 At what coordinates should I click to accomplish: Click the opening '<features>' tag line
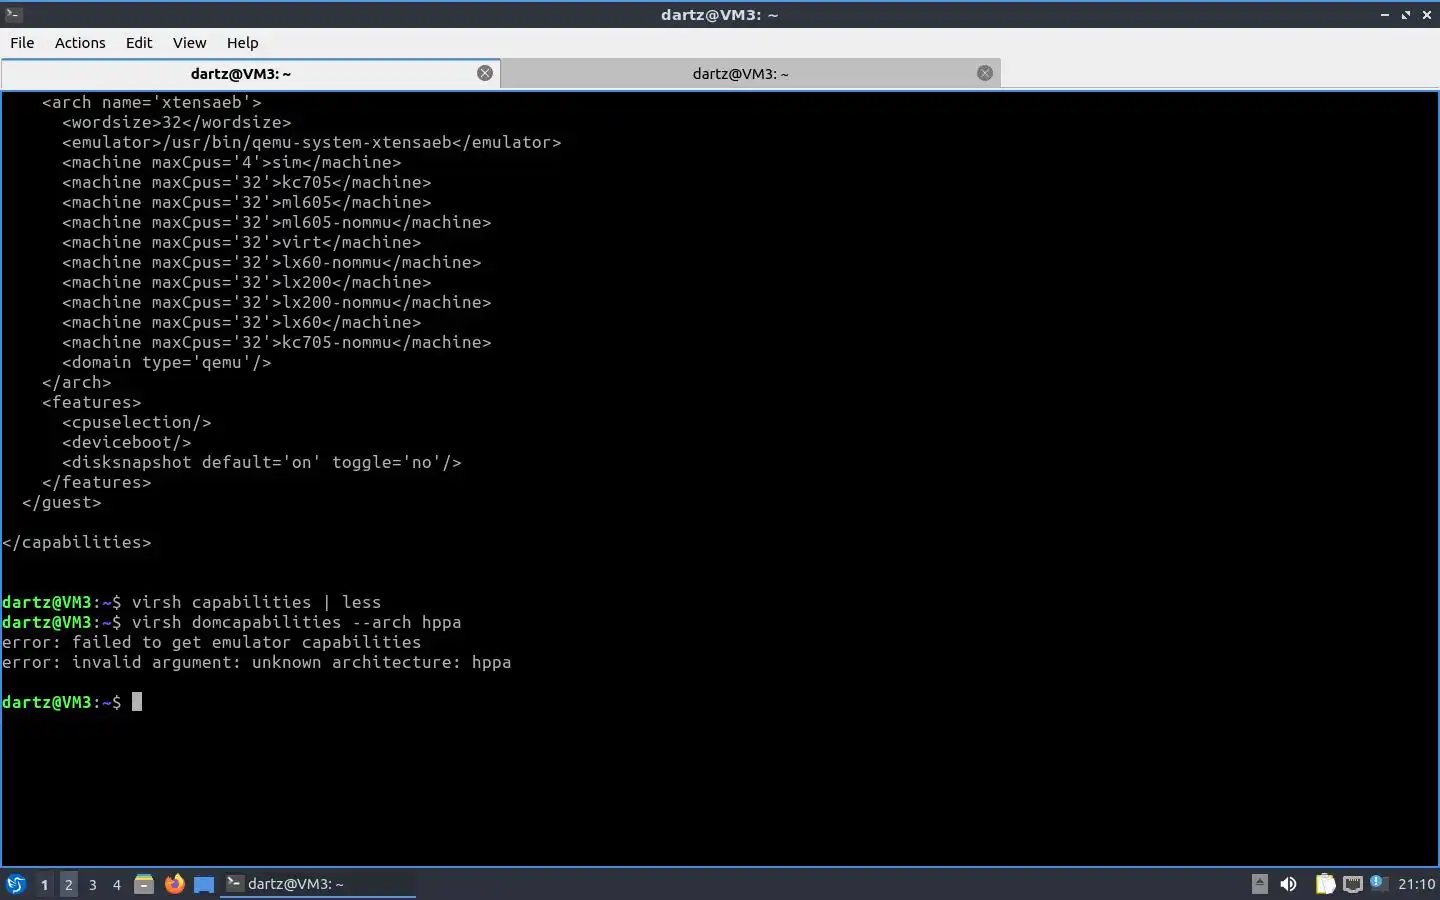click(92, 402)
